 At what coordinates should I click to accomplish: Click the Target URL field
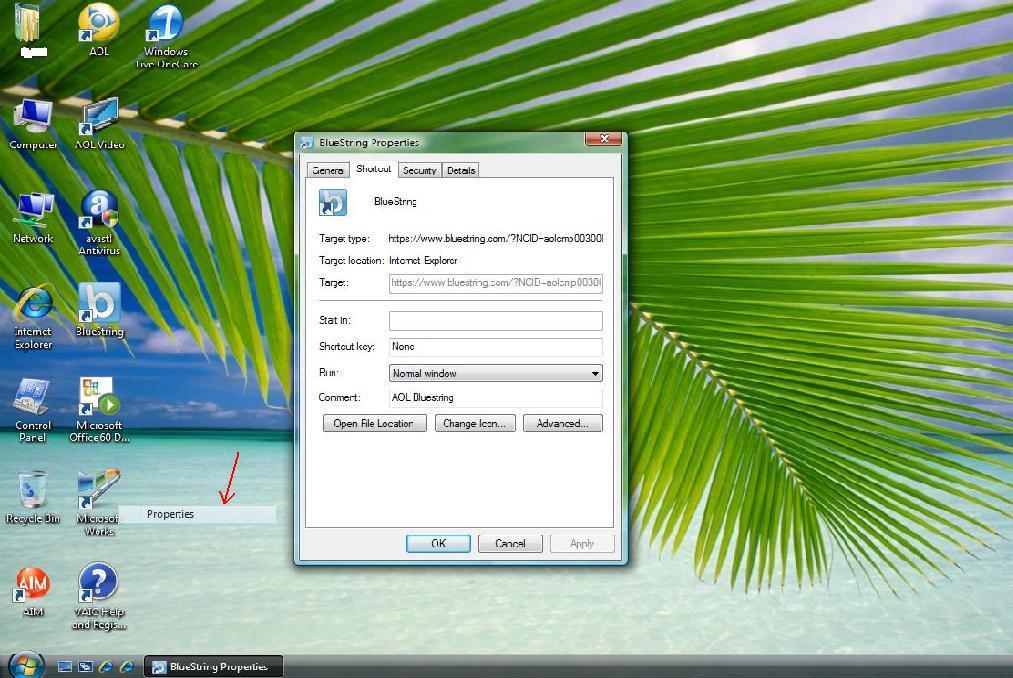coord(496,283)
